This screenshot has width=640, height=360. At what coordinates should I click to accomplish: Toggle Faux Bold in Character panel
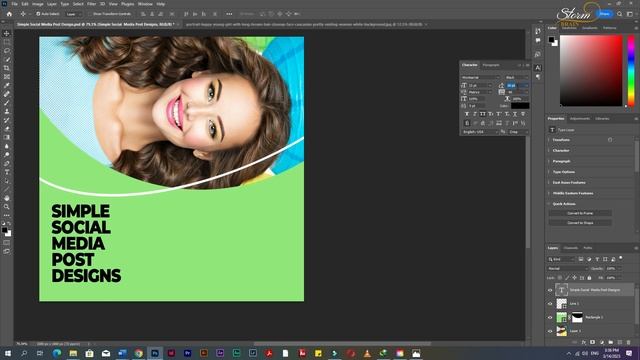click(467, 114)
